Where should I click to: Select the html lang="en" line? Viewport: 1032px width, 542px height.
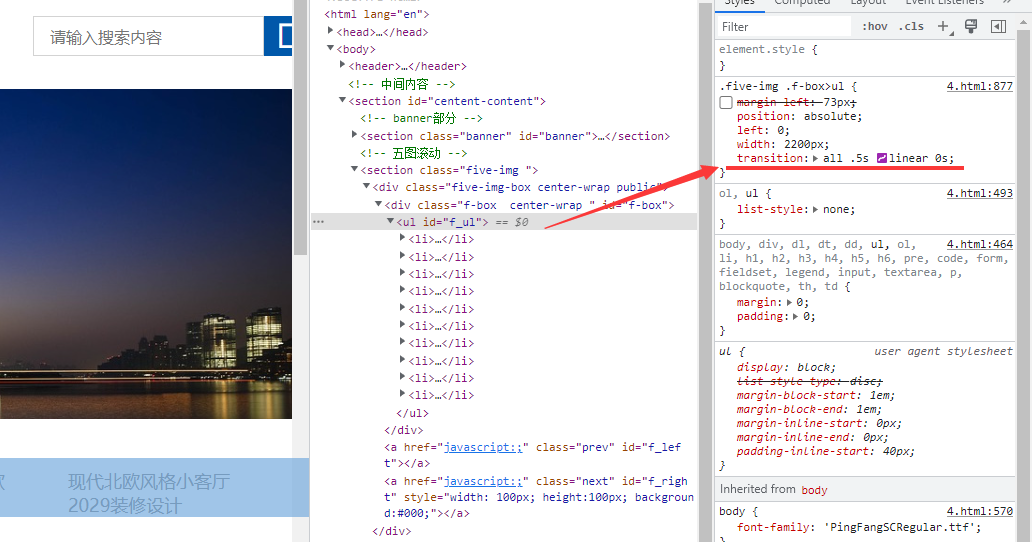click(376, 14)
